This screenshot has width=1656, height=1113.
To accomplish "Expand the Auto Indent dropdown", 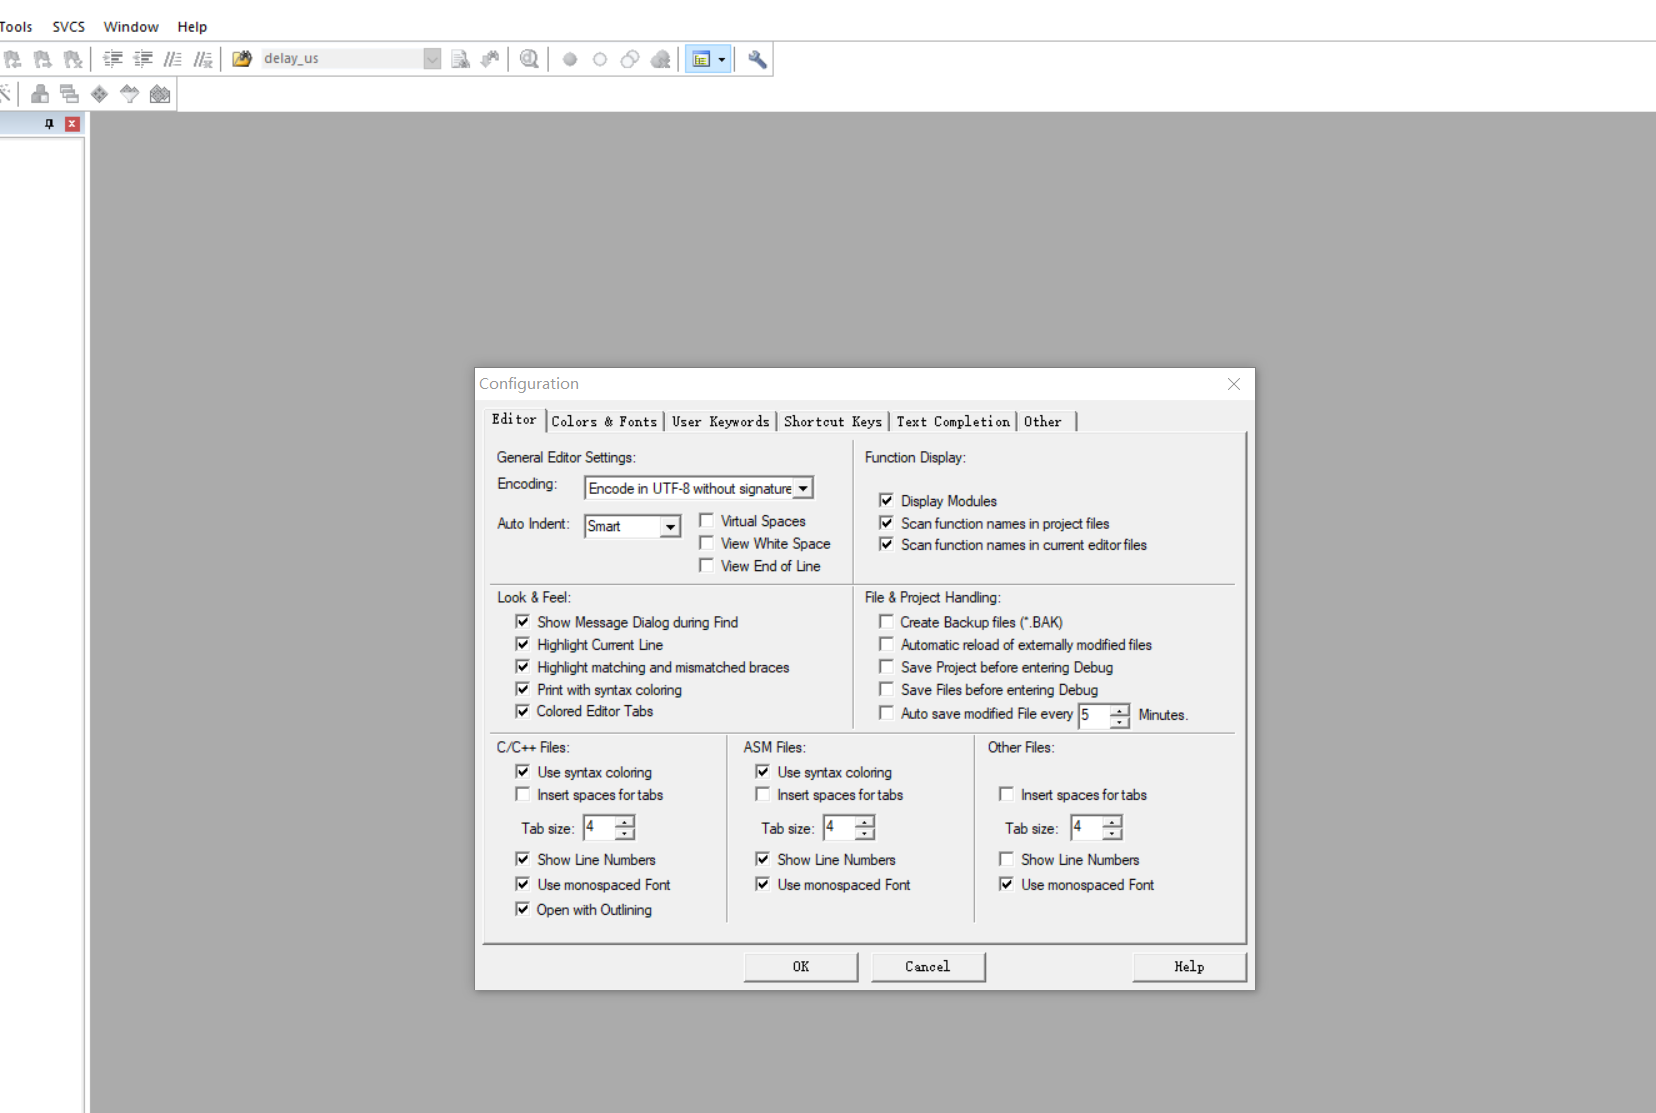I will pos(670,526).
